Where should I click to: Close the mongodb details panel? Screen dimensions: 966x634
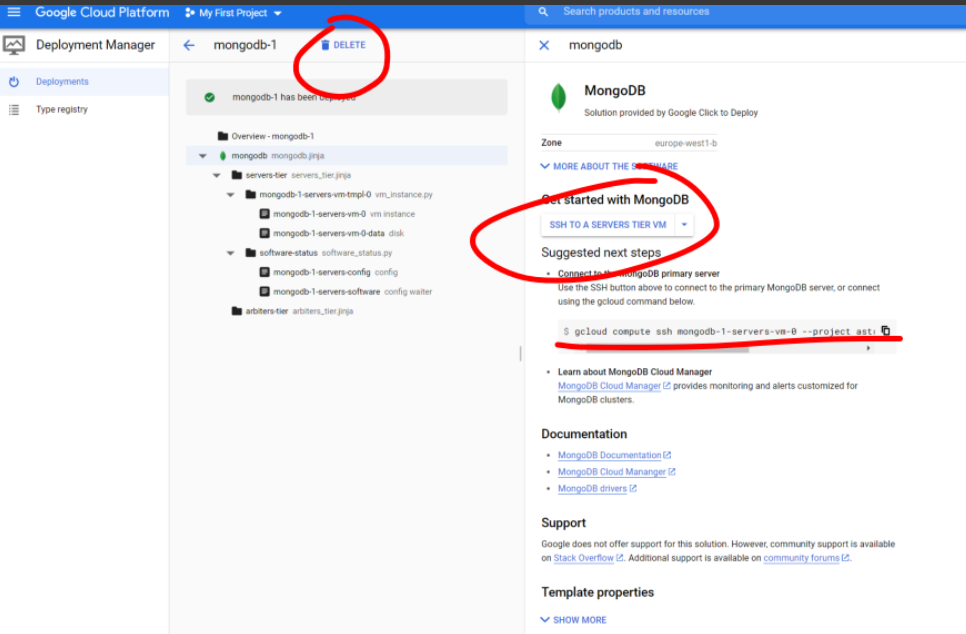pos(544,45)
